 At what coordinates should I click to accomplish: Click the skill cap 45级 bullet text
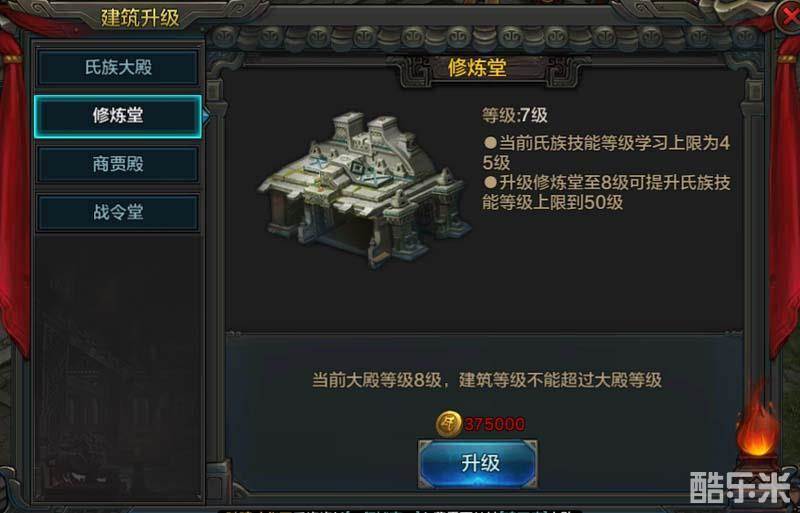[607, 153]
